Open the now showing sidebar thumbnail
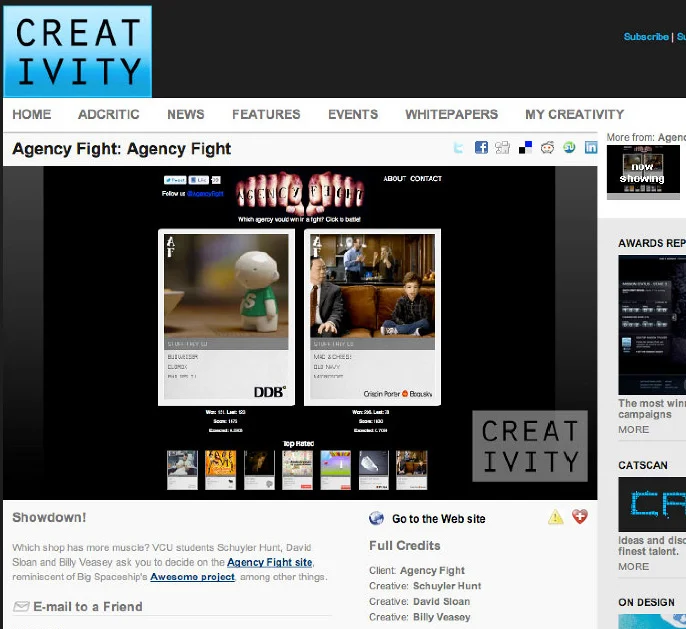 (643, 170)
